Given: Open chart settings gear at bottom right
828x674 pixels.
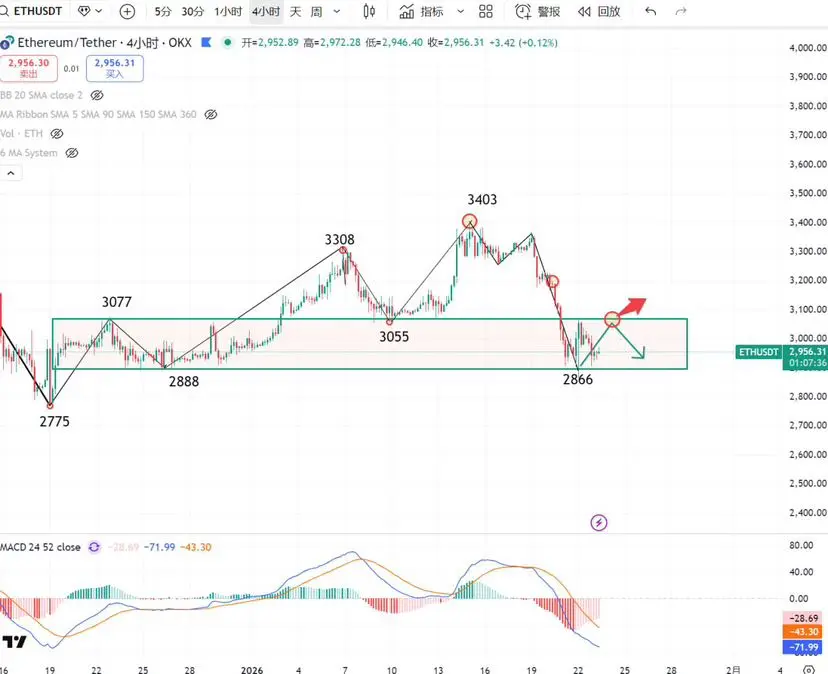Looking at the screenshot, I should (x=808, y=669).
